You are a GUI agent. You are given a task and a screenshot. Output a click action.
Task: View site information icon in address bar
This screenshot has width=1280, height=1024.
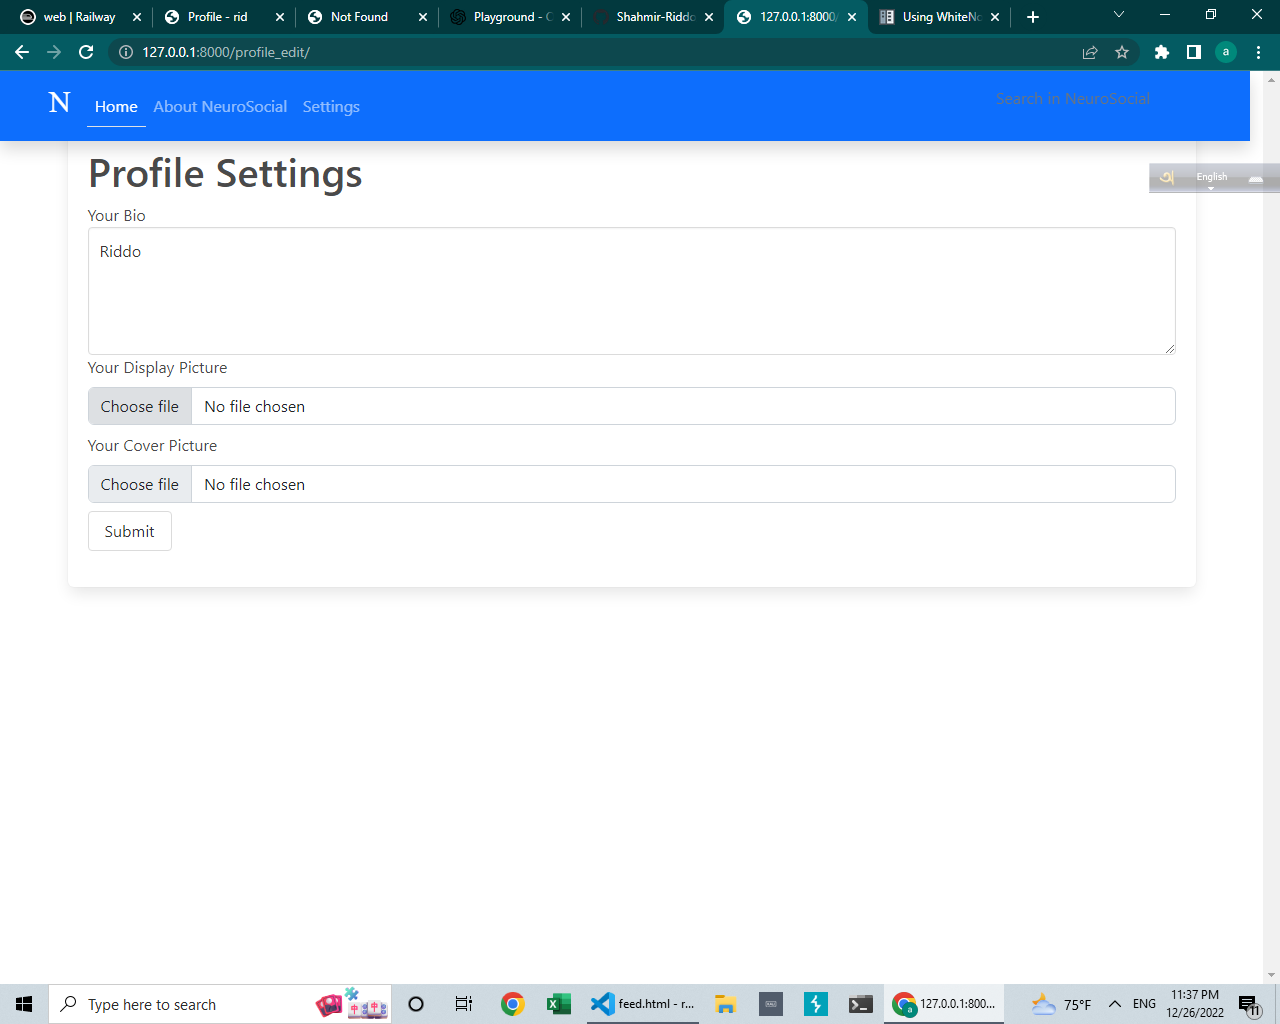point(126,52)
